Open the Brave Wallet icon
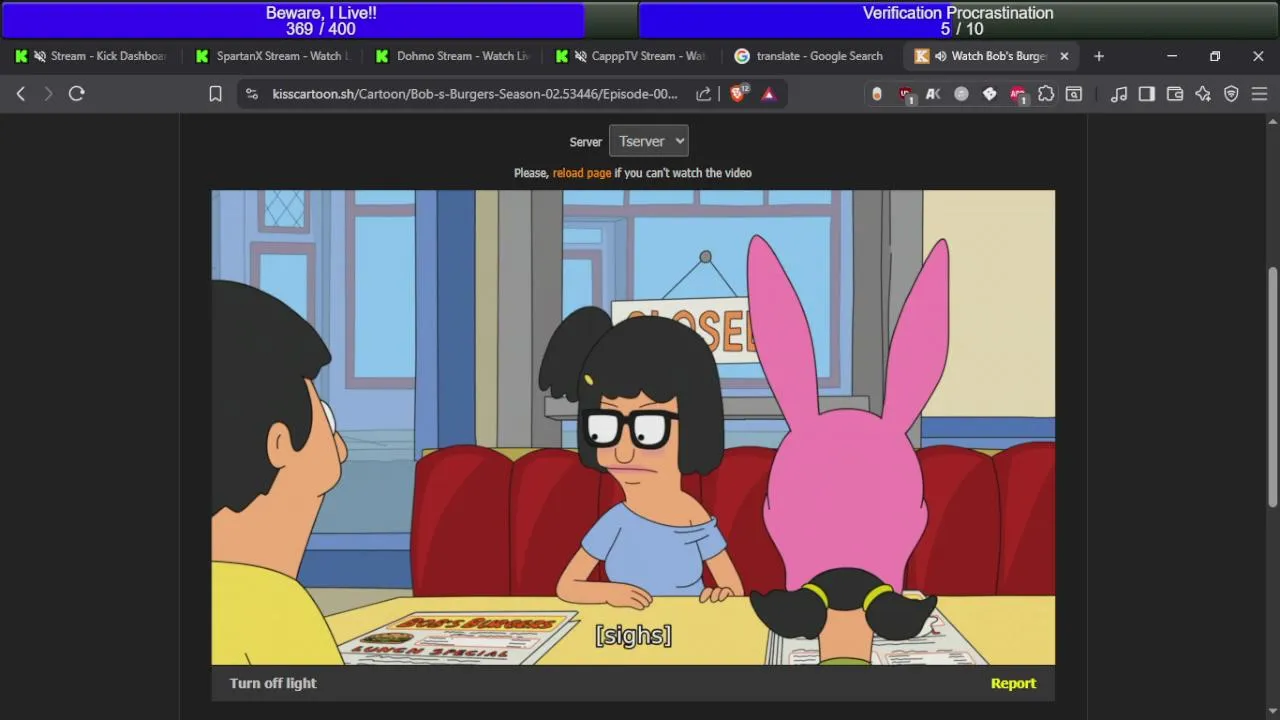1280x720 pixels. point(1175,94)
